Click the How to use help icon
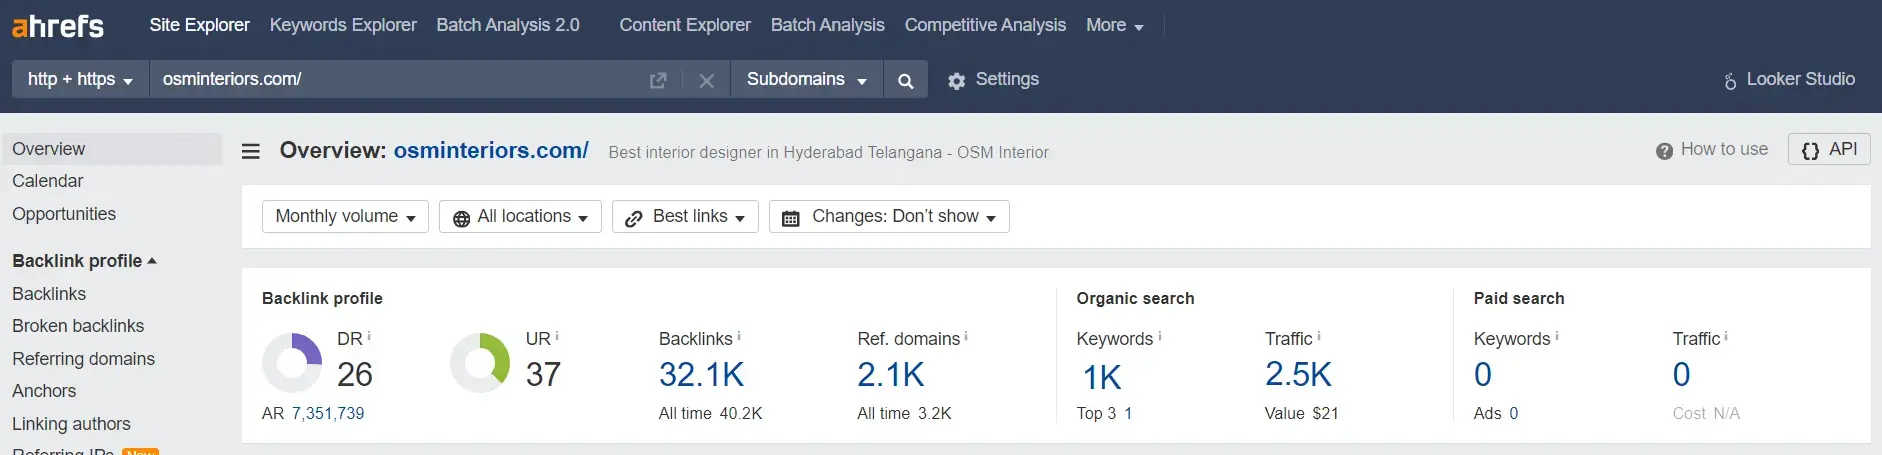The image size is (1882, 455). click(x=1664, y=151)
